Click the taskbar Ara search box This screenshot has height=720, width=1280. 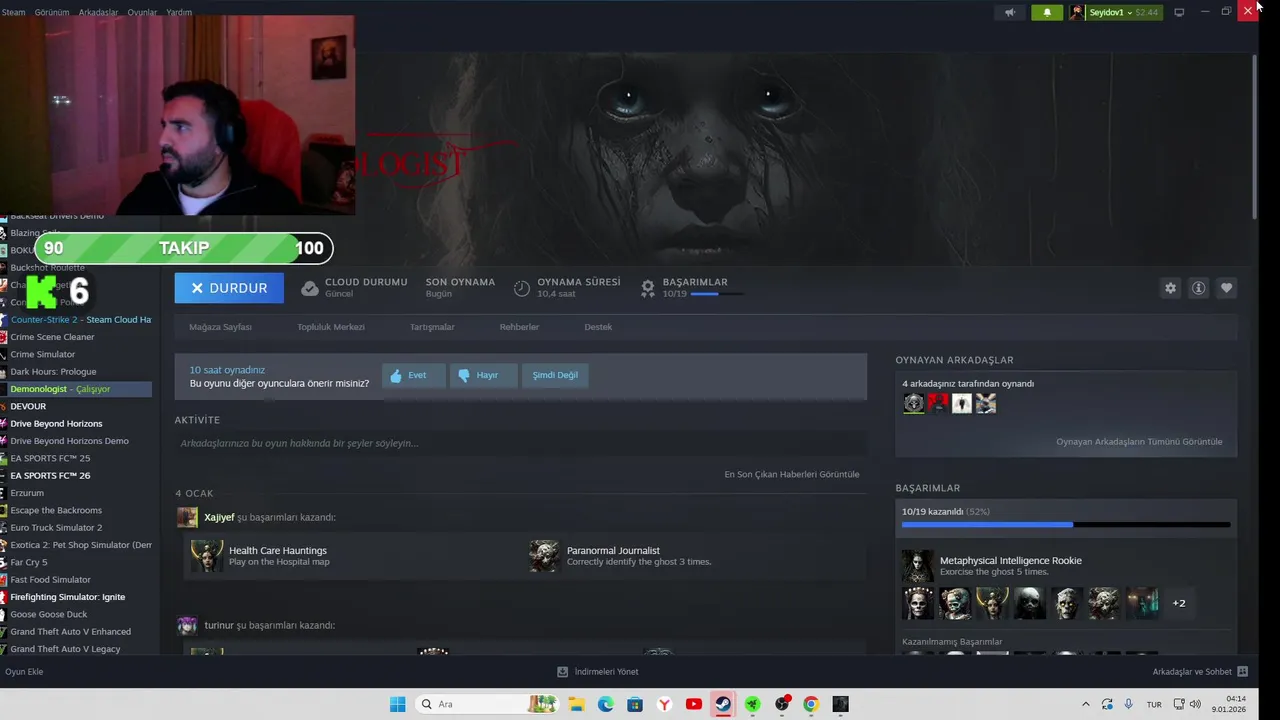(x=488, y=704)
